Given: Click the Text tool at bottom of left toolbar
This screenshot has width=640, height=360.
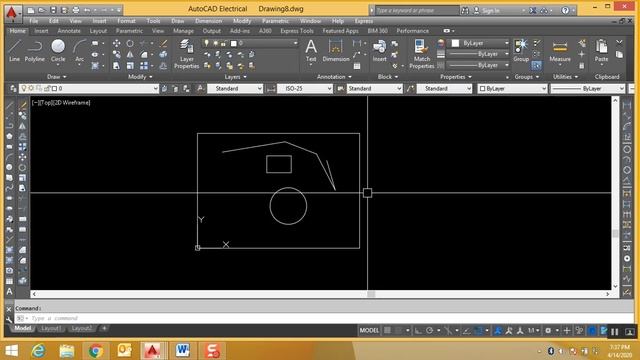Looking at the screenshot, I should (9, 291).
